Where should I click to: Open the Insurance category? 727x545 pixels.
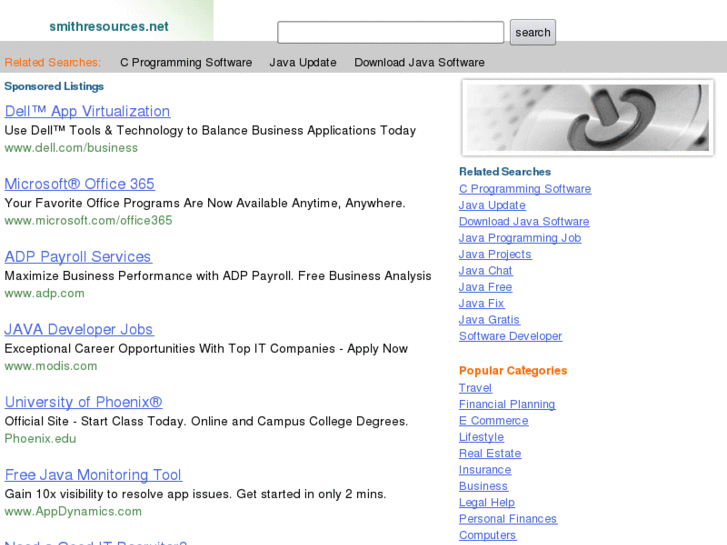point(485,470)
